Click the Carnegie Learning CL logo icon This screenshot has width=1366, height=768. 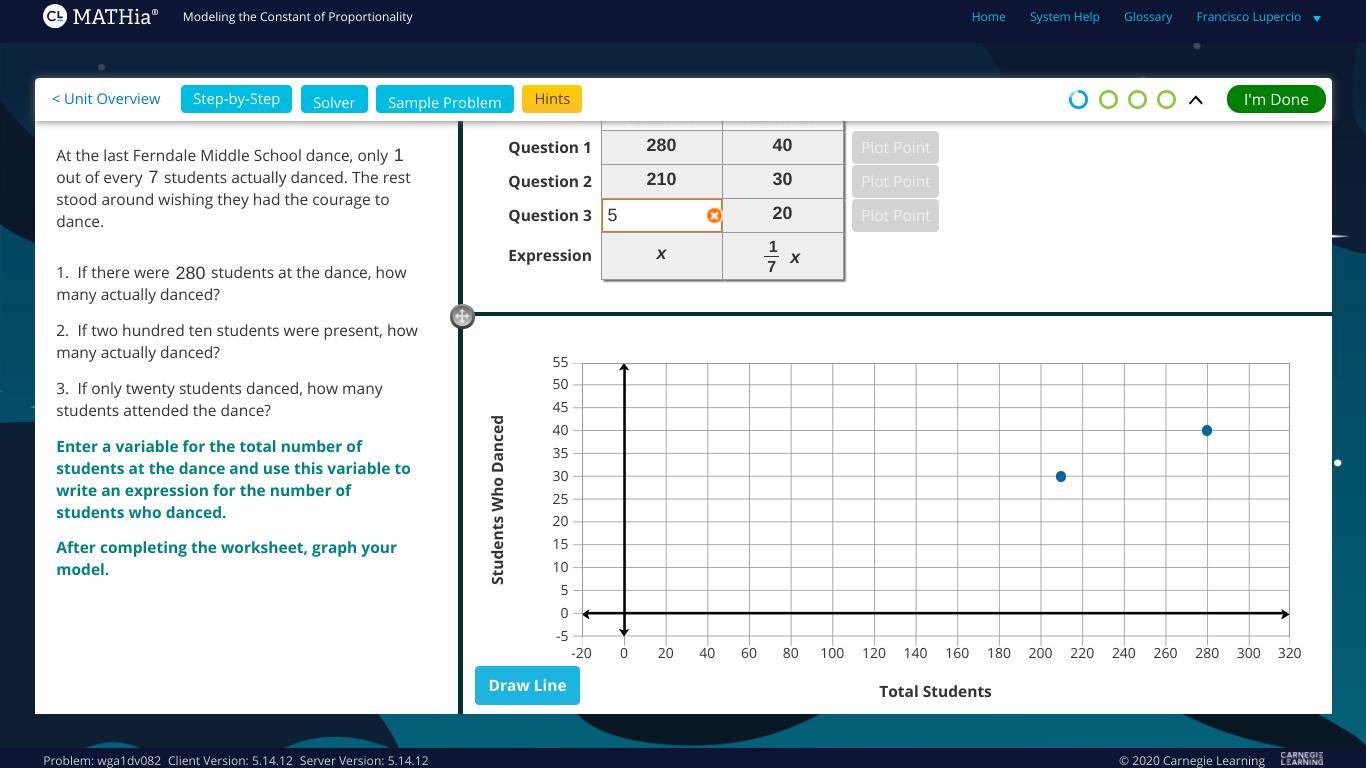tap(55, 16)
